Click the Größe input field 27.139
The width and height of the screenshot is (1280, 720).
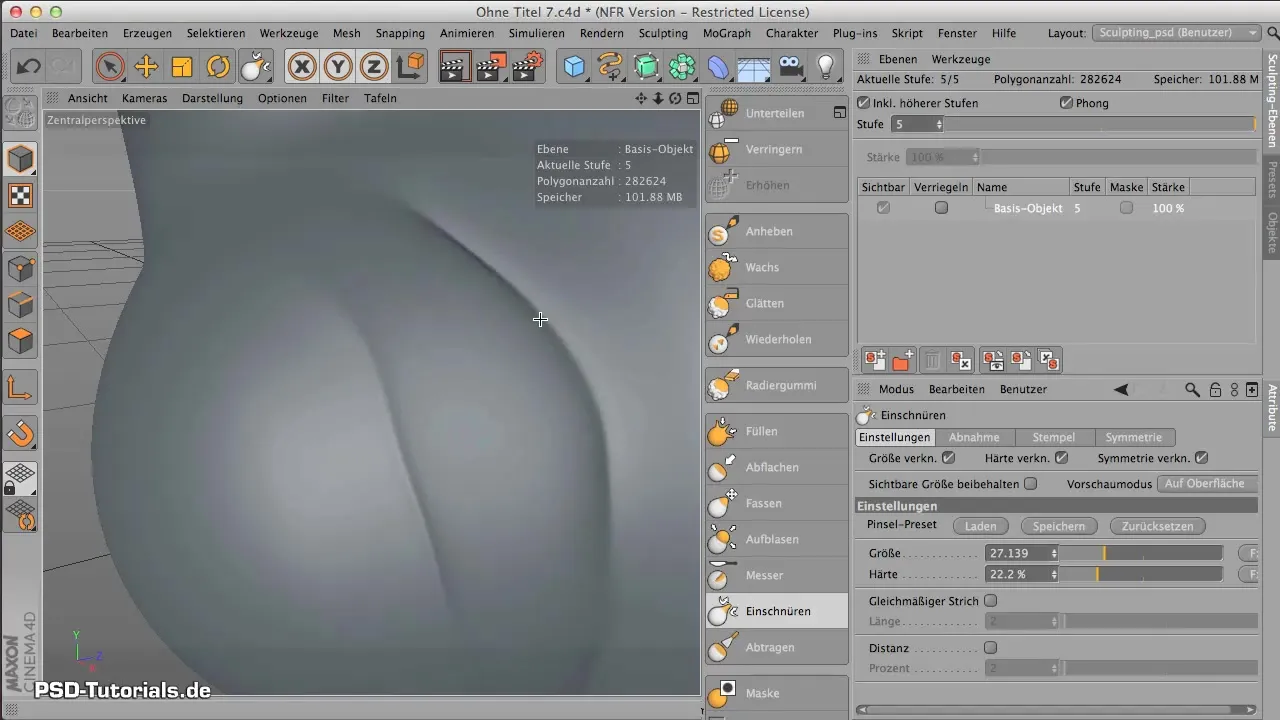1017,553
